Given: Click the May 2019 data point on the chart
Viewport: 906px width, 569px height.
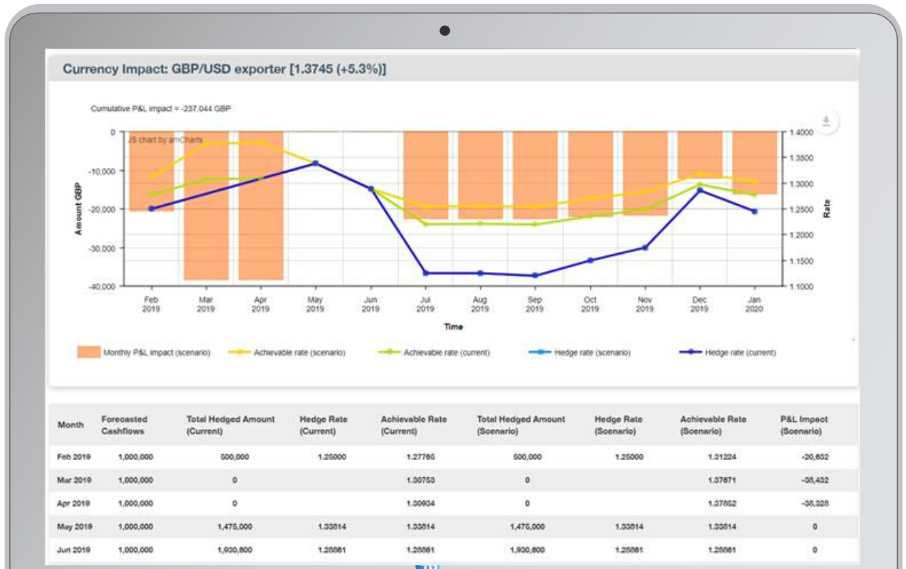Looking at the screenshot, I should point(315,163).
